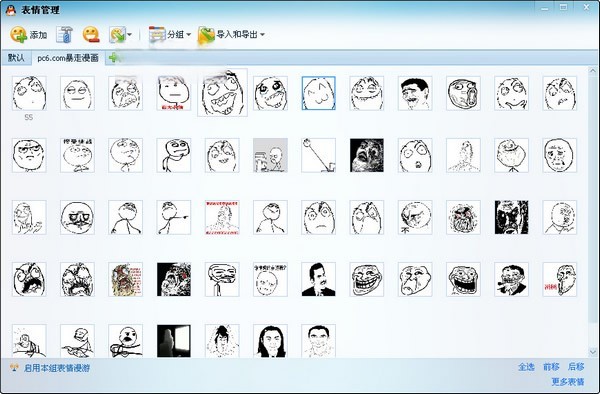Click the 前移 link
The image size is (600, 394).
pyautogui.click(x=551, y=367)
